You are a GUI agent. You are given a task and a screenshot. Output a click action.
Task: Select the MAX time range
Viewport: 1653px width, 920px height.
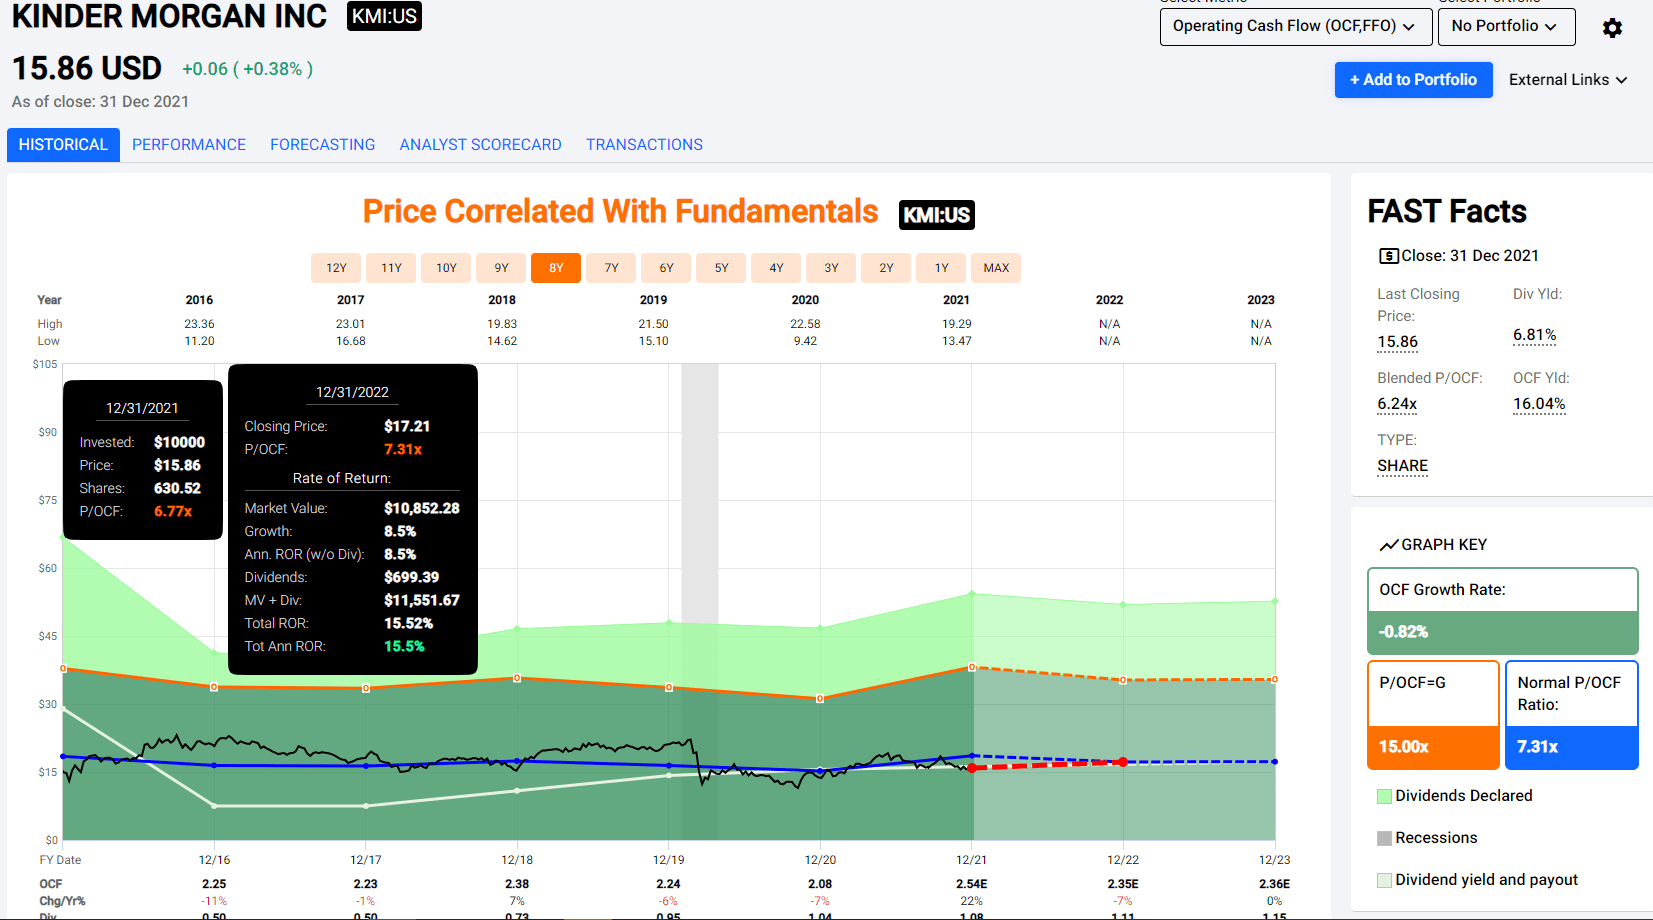[x=996, y=268]
